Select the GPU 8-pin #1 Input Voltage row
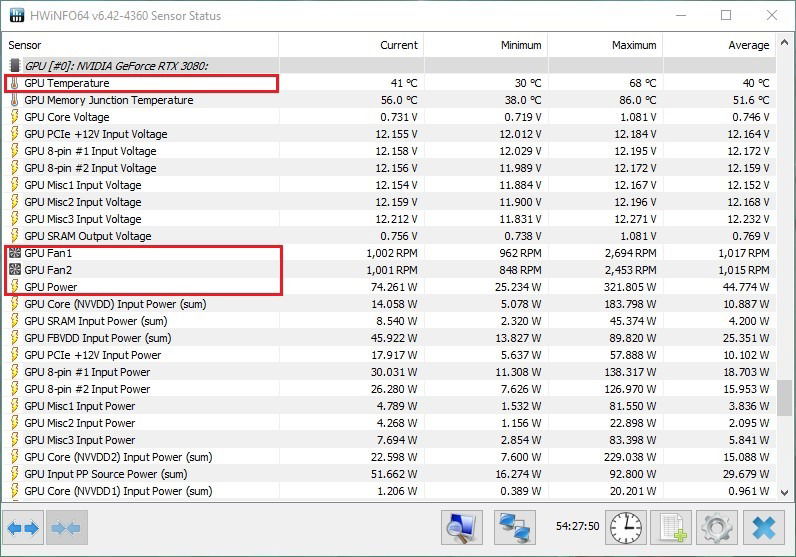The height and width of the screenshot is (557, 796). click(x=390, y=151)
